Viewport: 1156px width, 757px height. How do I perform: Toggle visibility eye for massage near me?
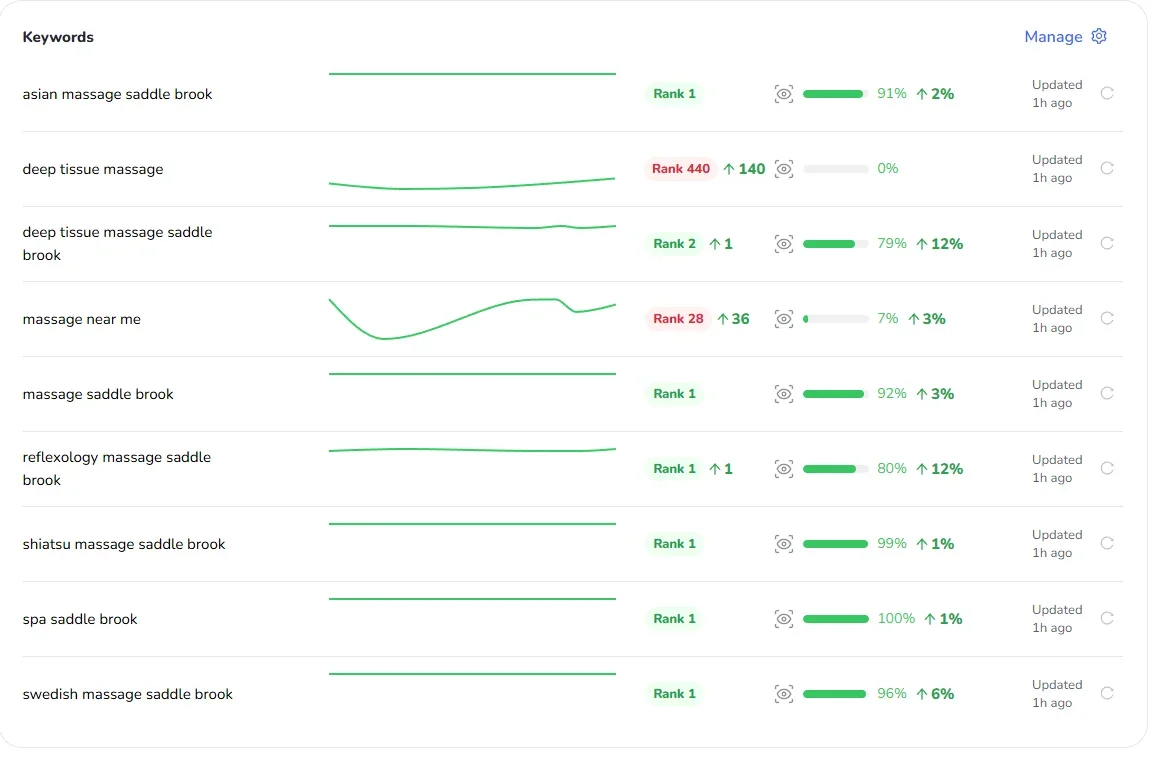tap(784, 319)
